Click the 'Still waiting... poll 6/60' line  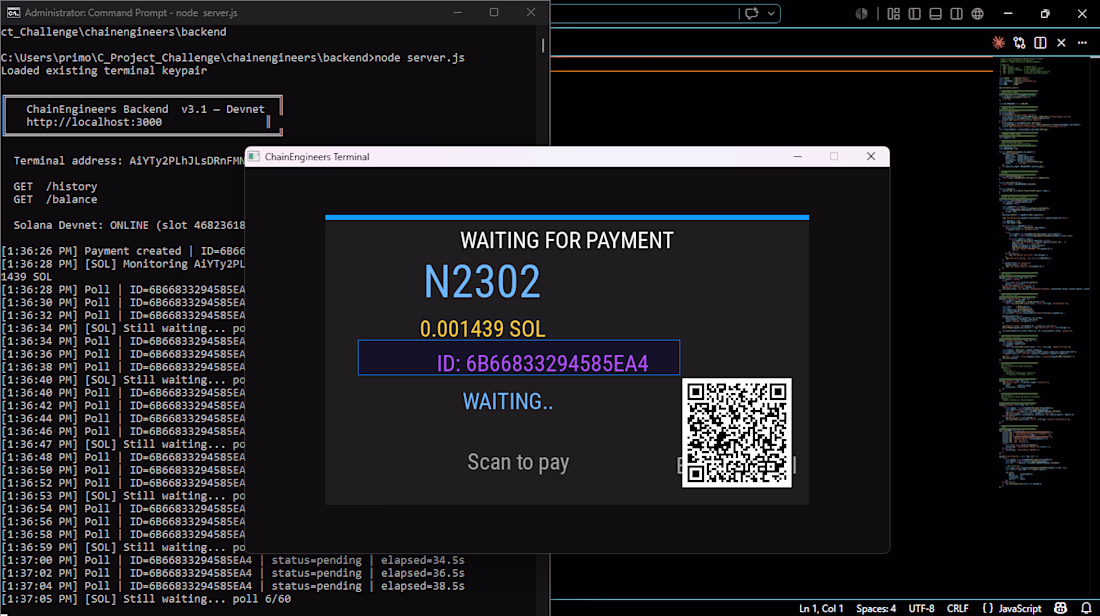pos(146,599)
